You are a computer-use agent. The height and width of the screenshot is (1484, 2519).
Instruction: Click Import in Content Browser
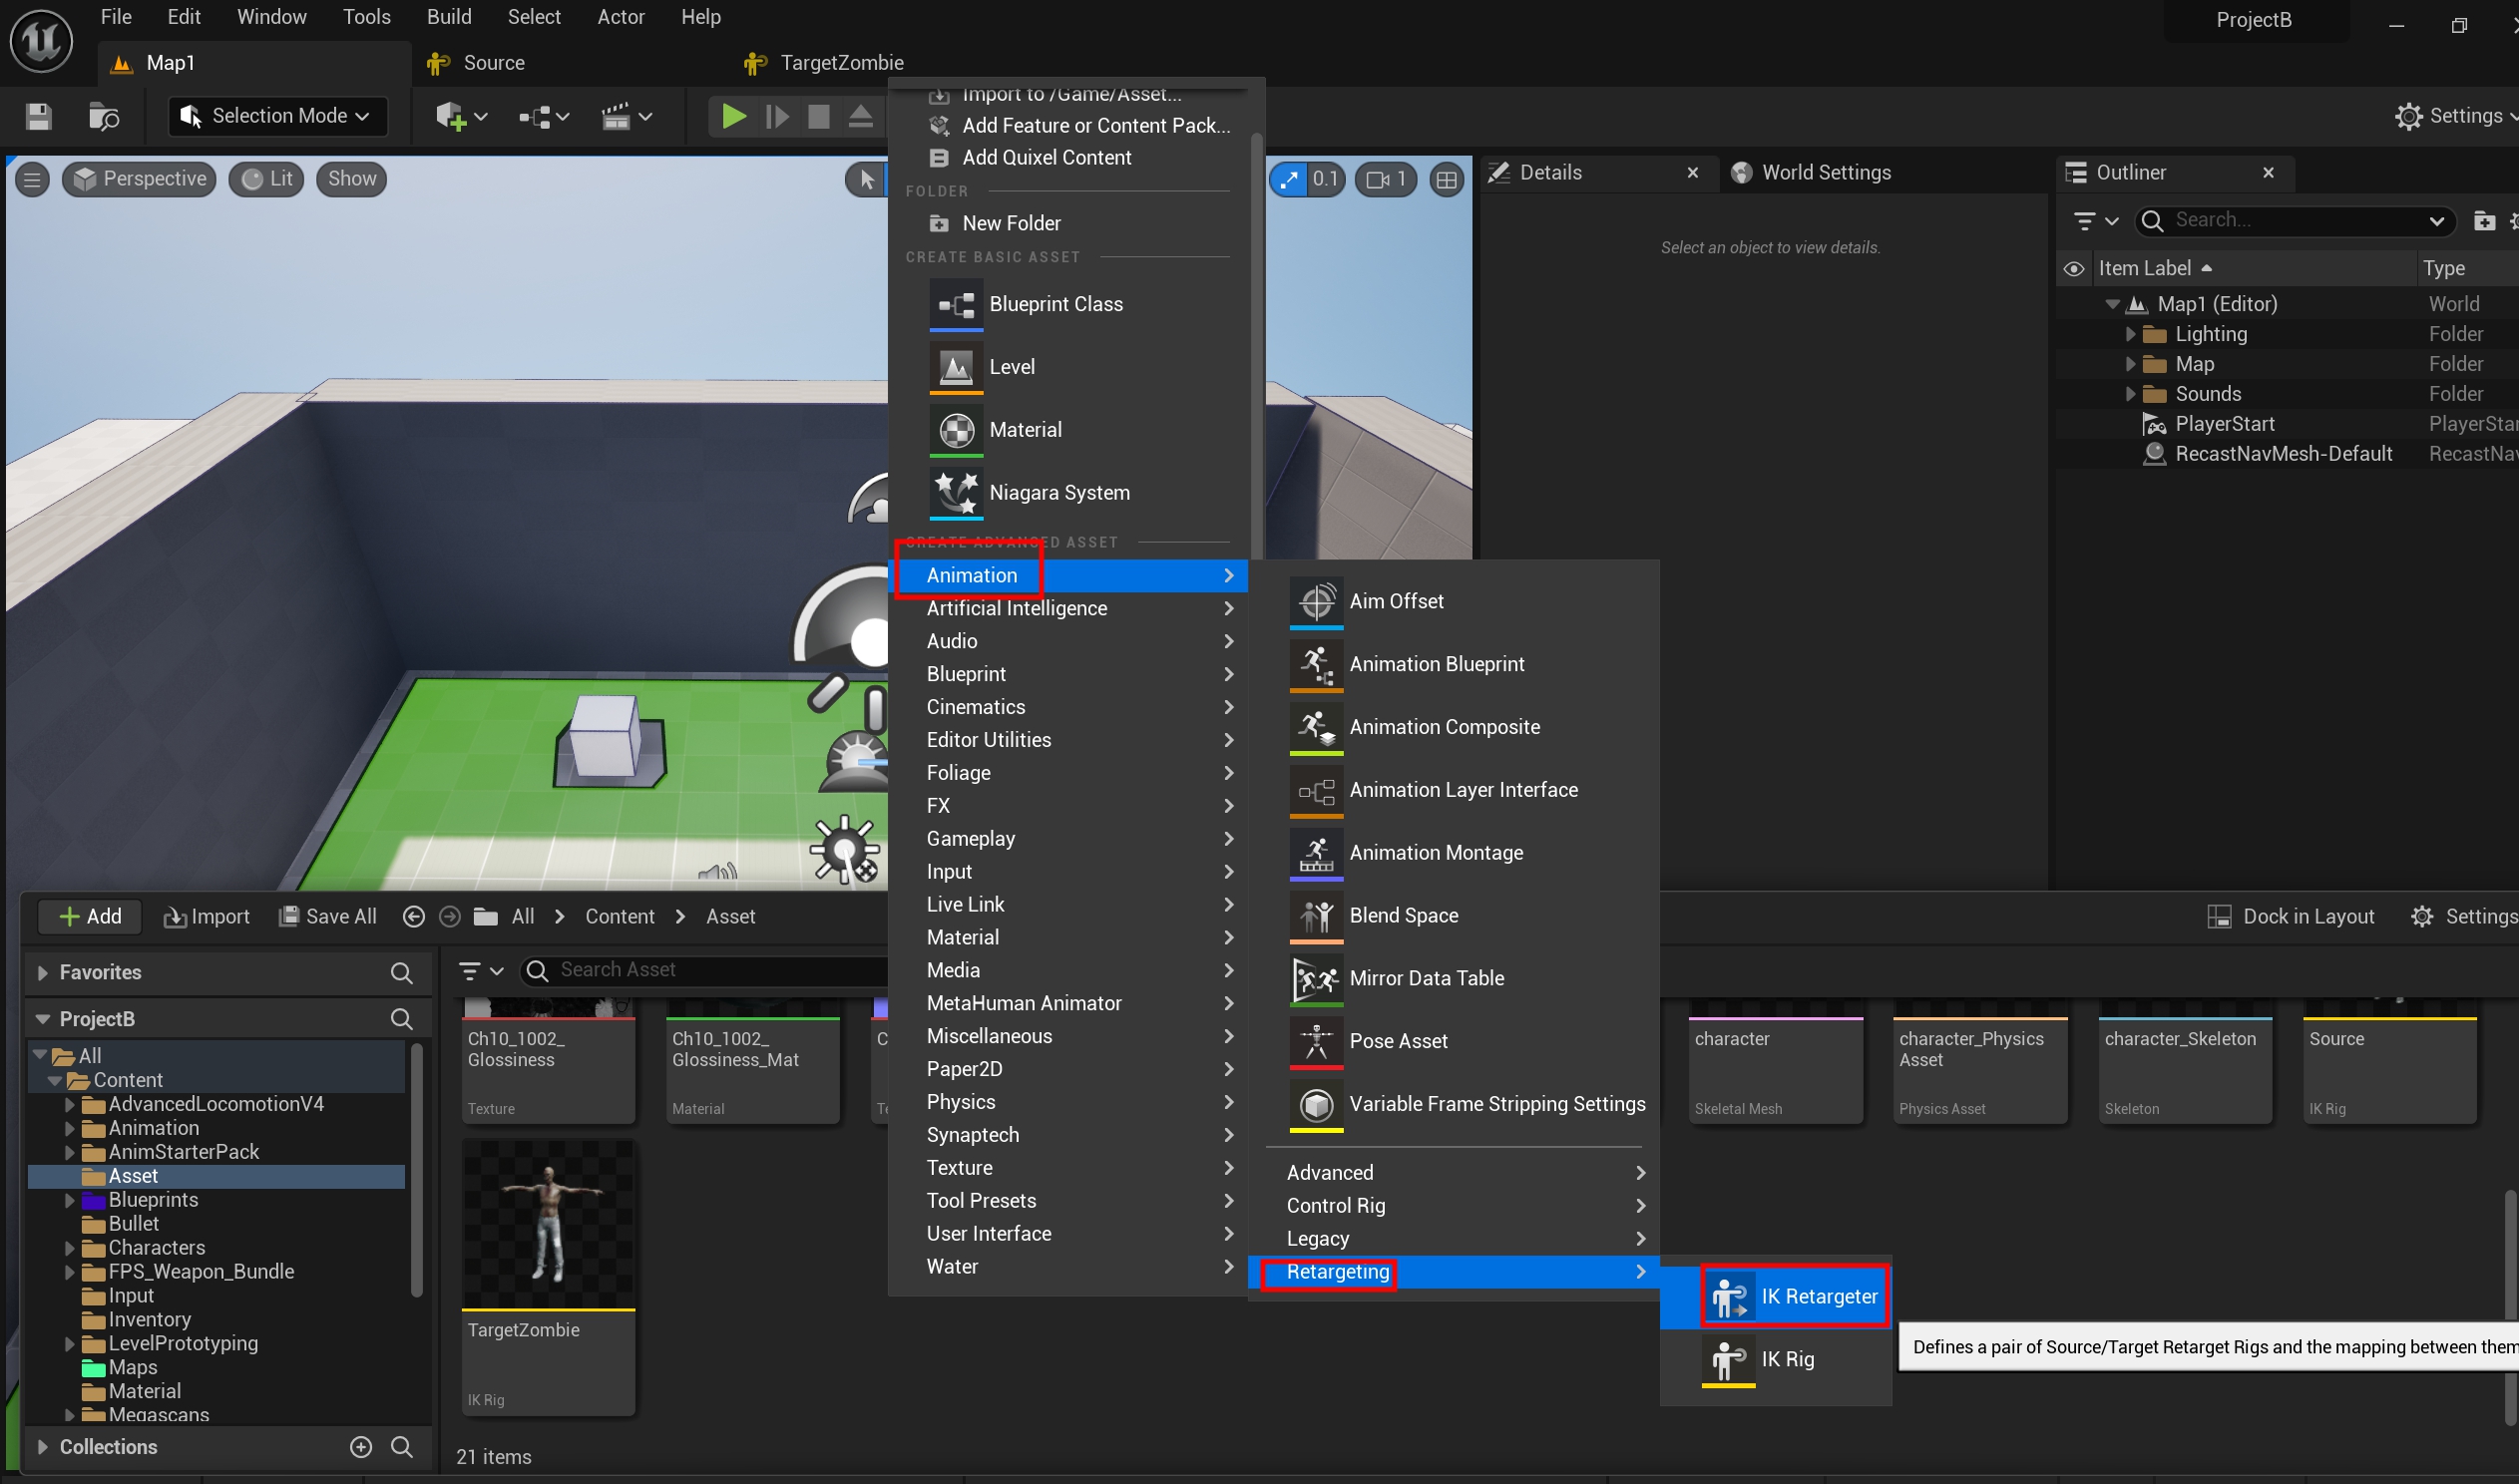[207, 917]
